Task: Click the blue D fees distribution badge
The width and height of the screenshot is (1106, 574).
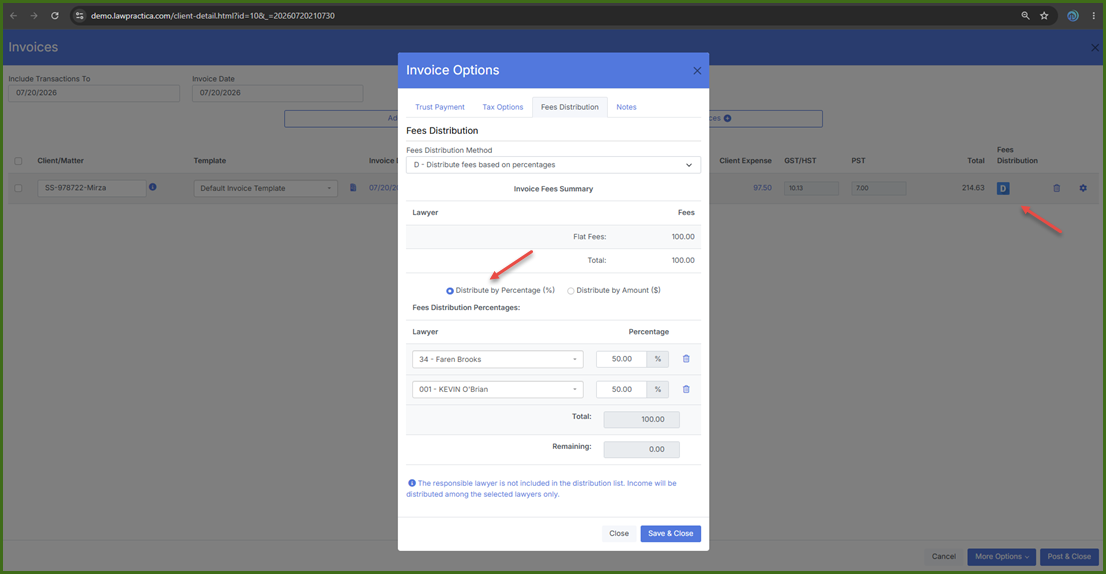Action: [x=1003, y=188]
